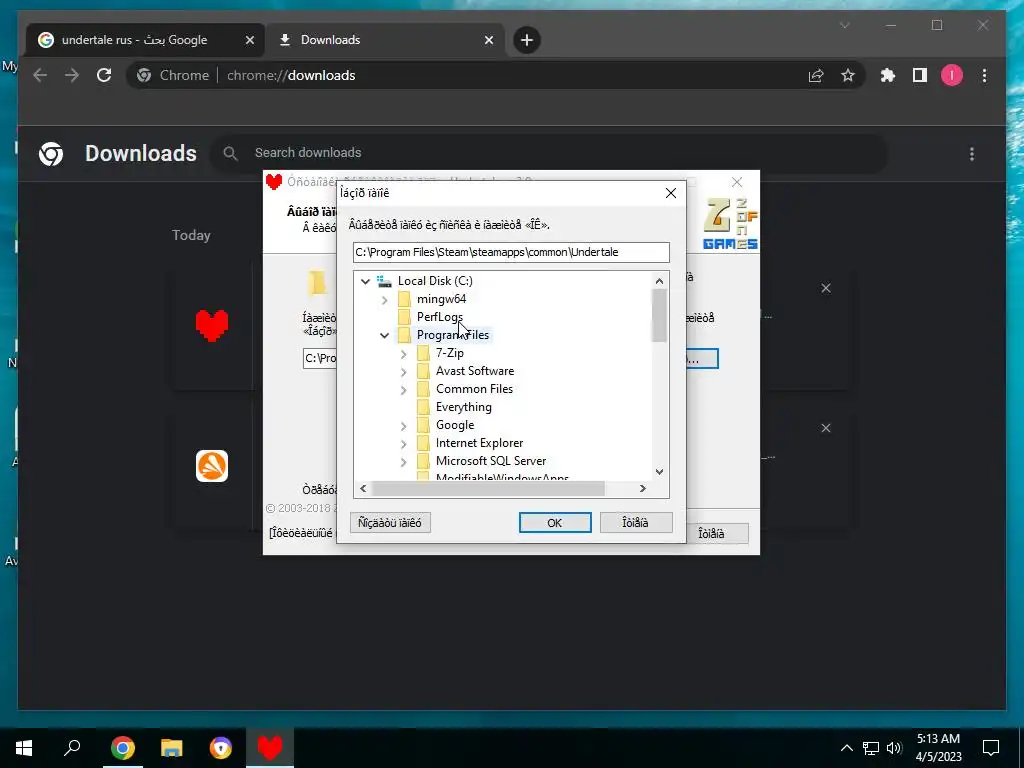Expand the Microsoft SQL Server folder

(x=403, y=462)
